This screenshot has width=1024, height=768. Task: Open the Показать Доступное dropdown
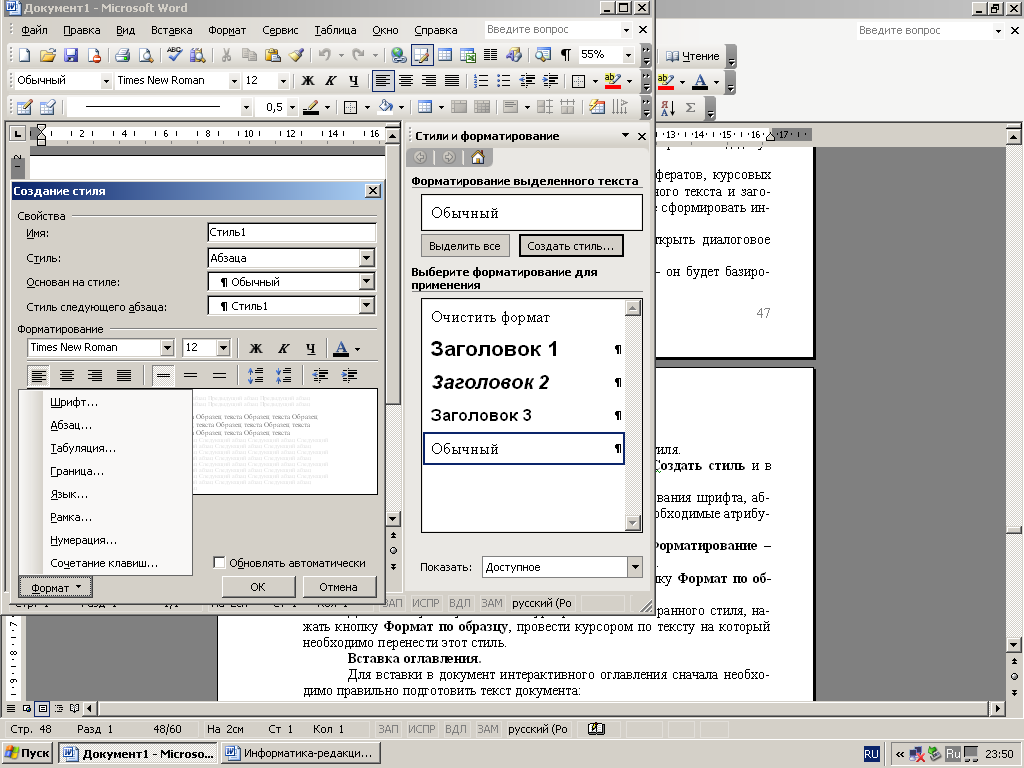click(x=635, y=567)
